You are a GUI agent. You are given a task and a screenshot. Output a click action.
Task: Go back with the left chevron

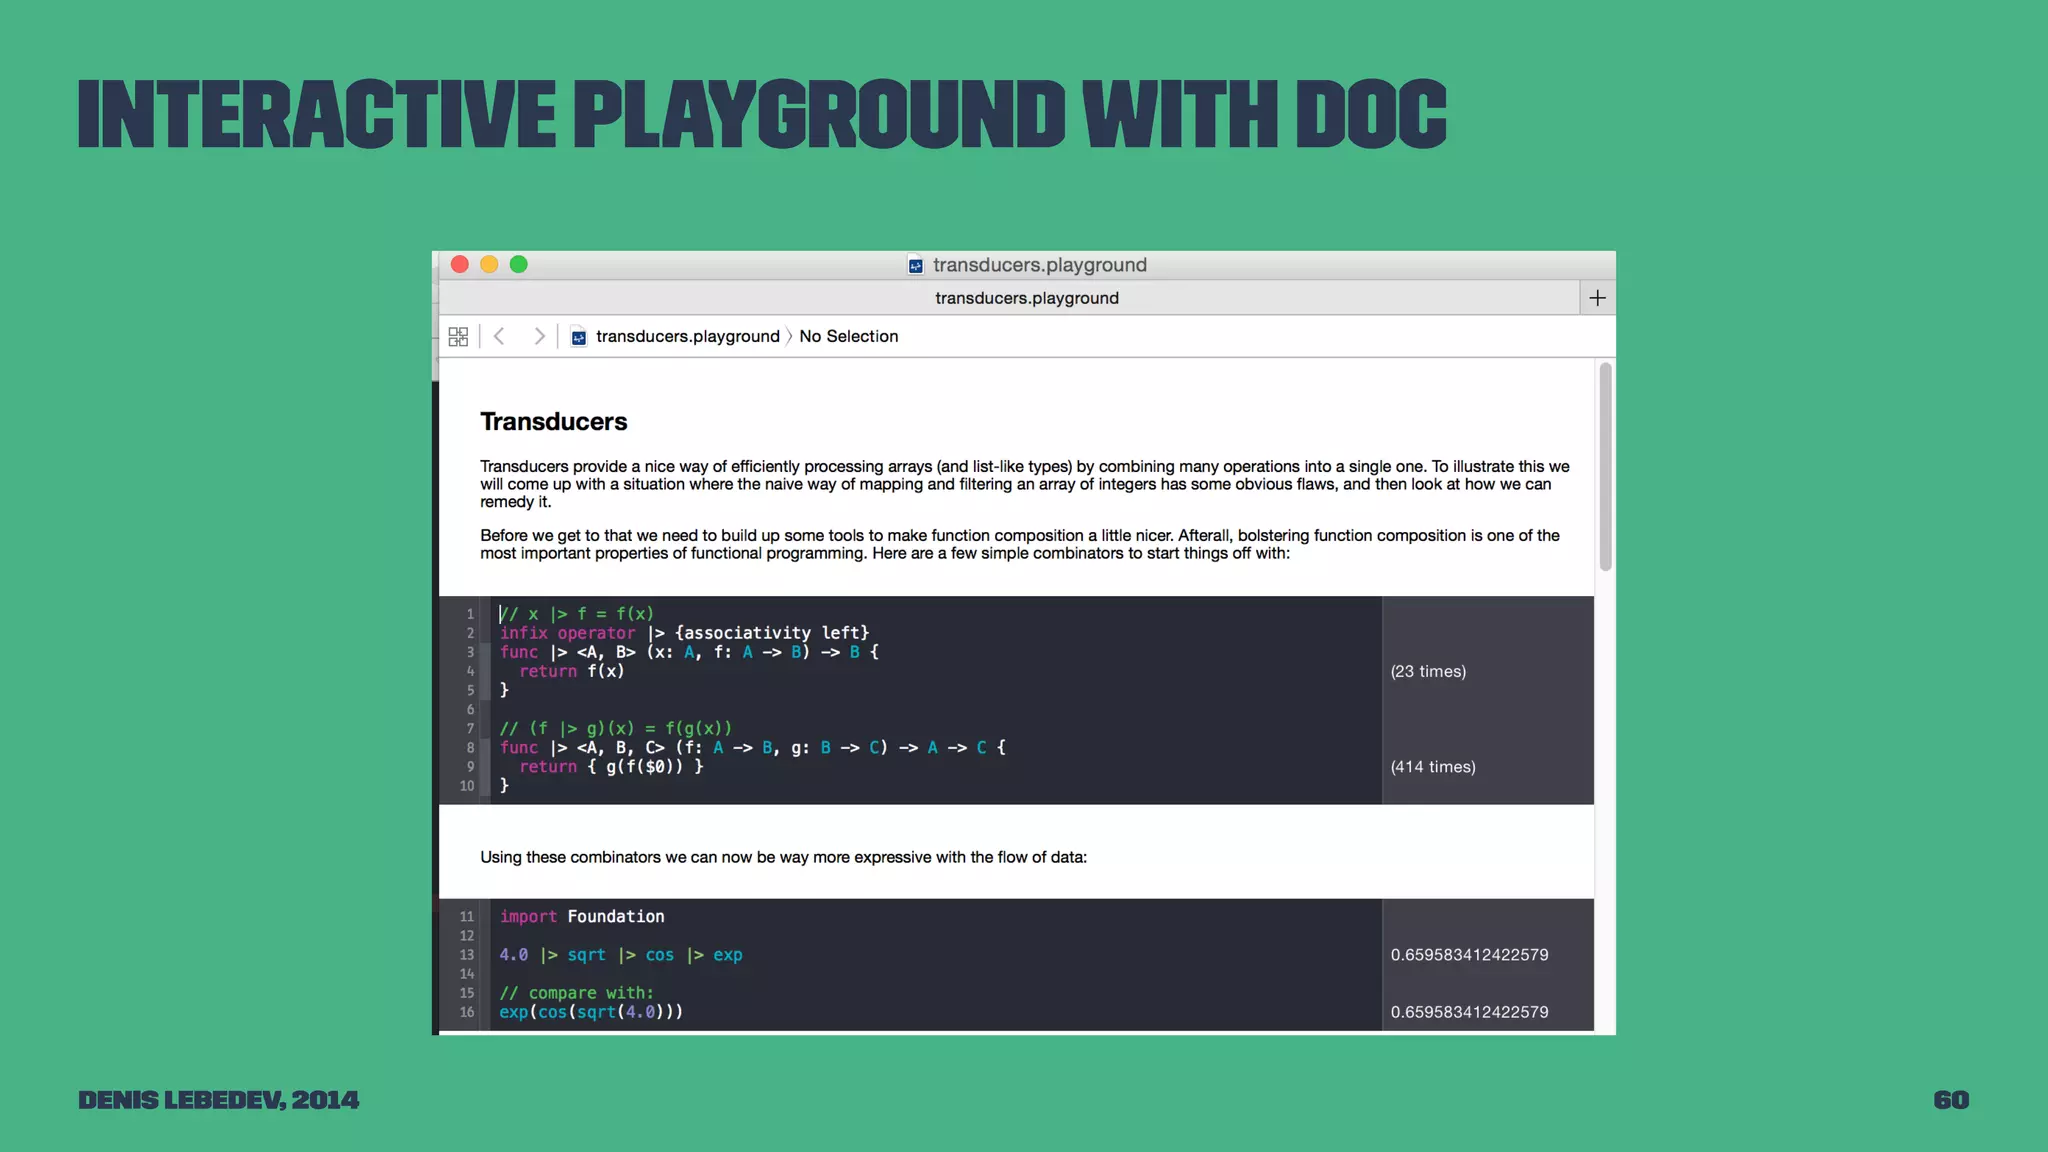499,336
